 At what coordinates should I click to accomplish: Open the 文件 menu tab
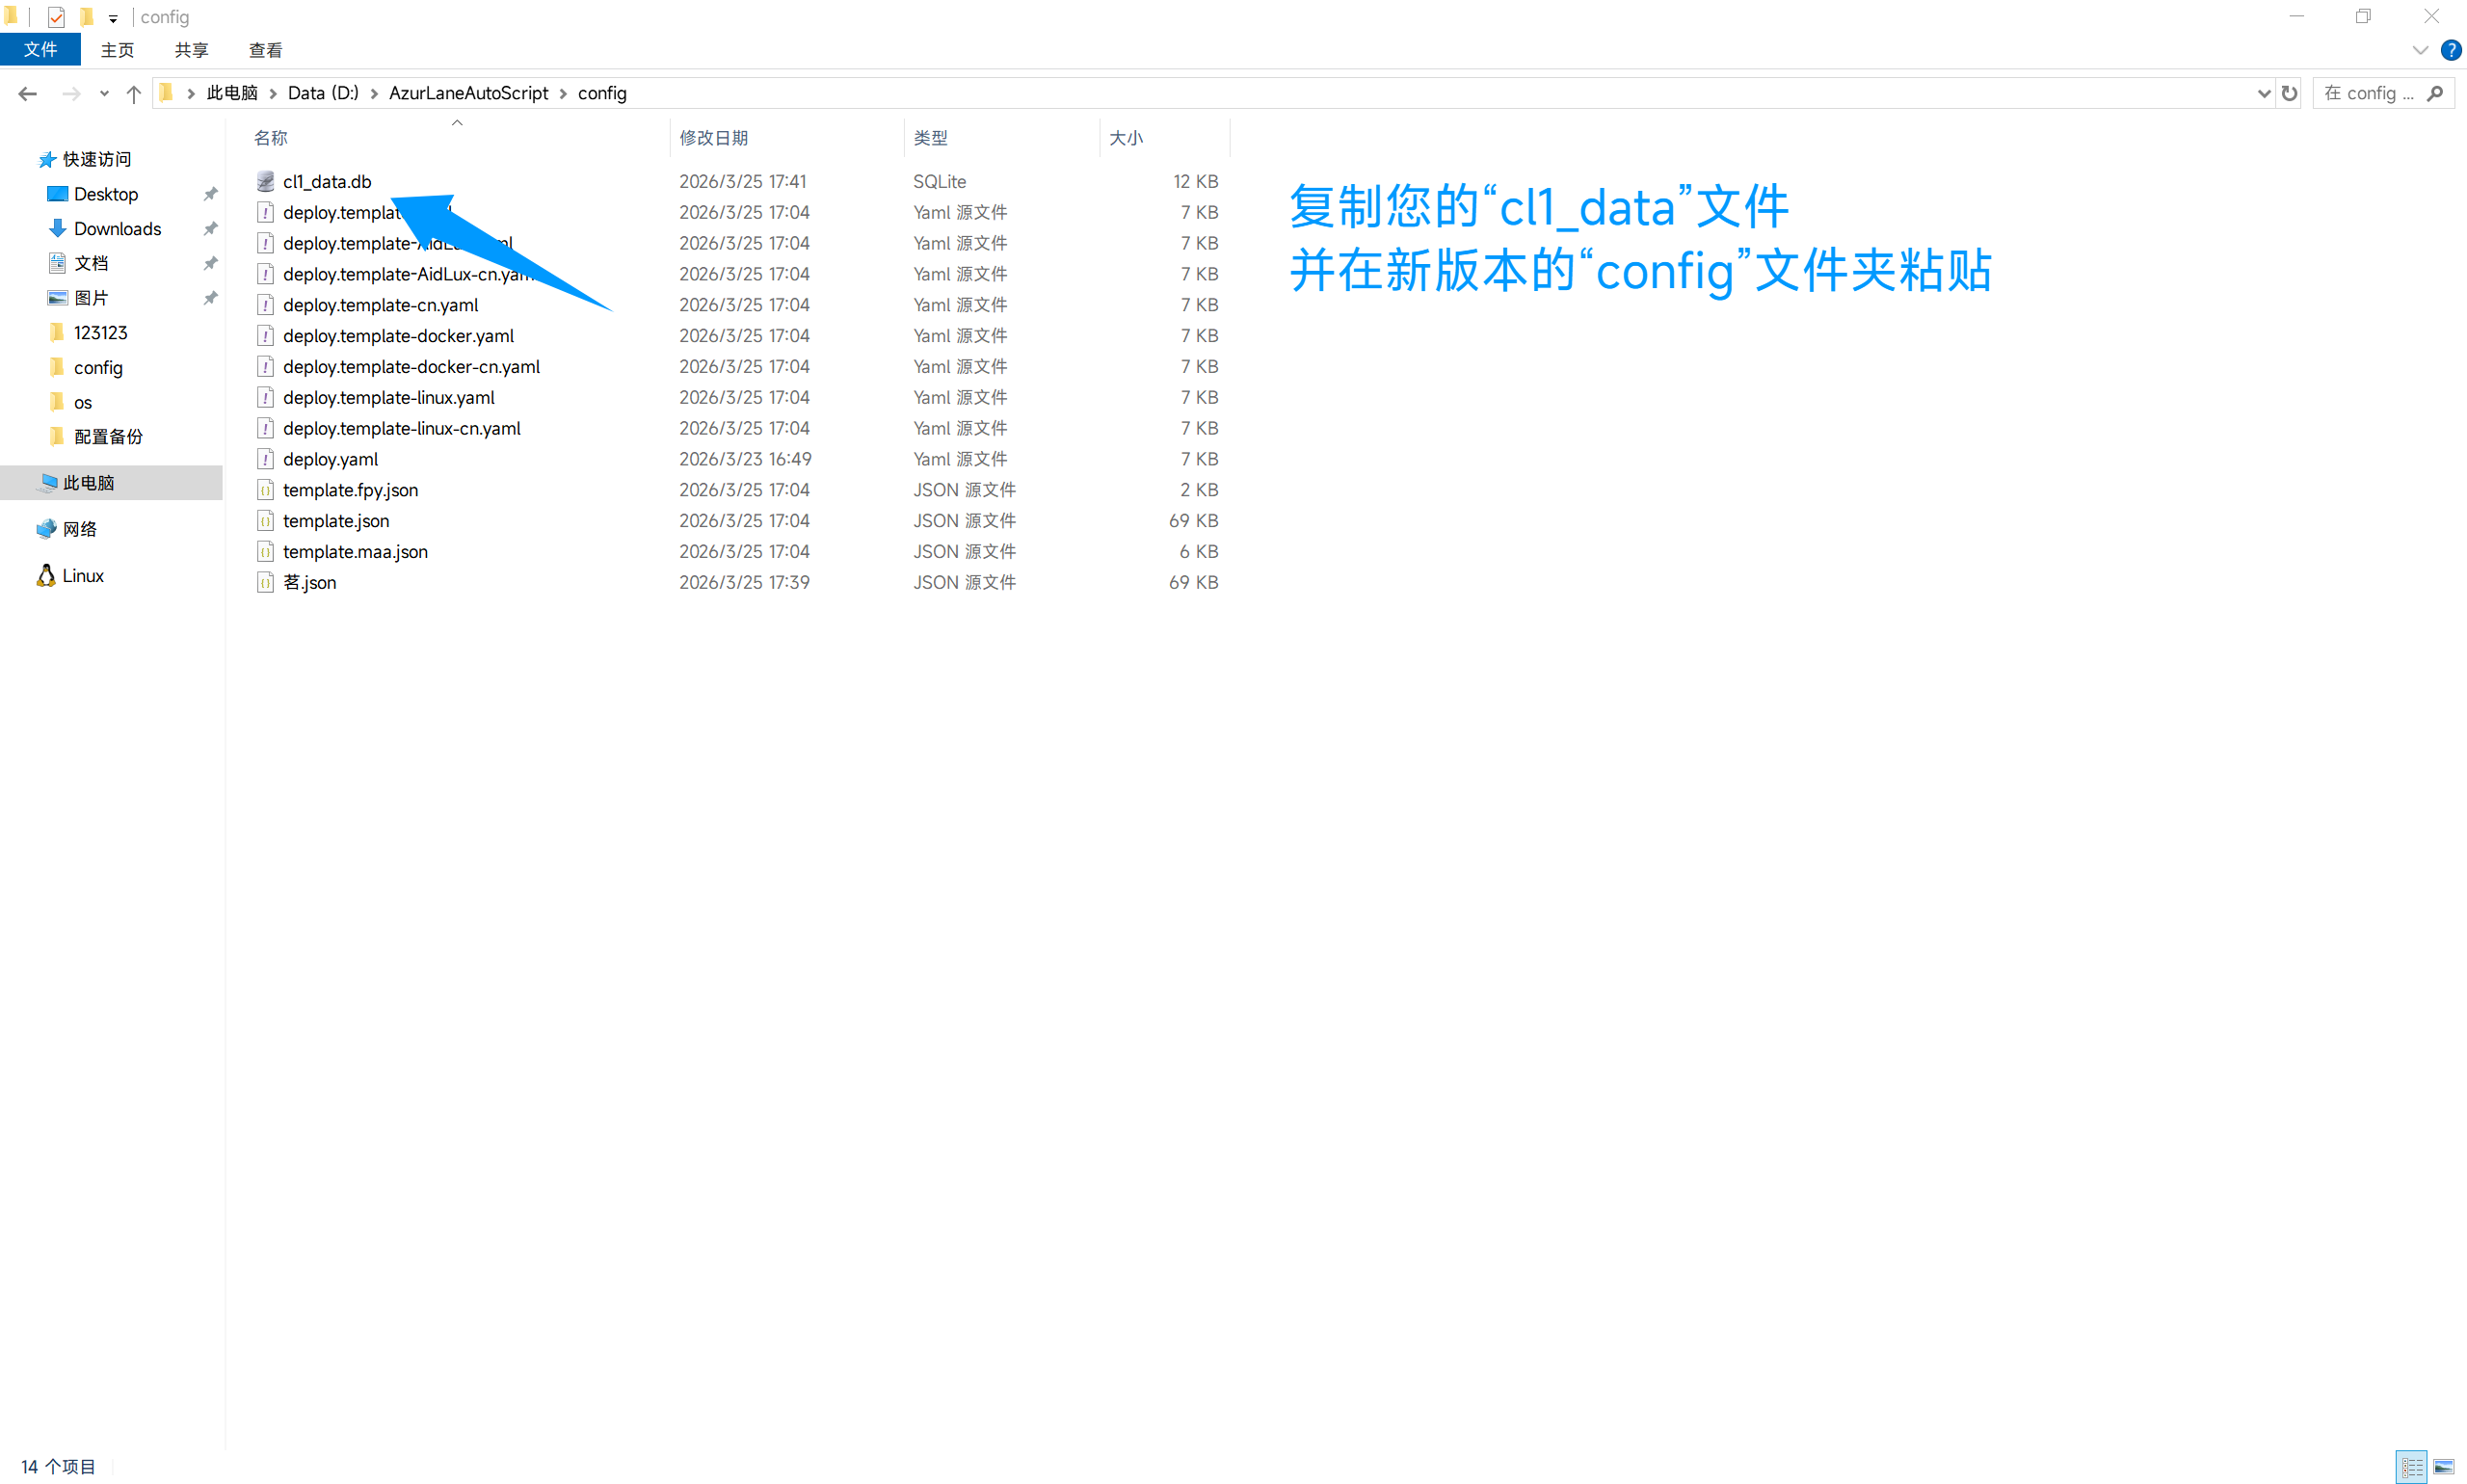(x=40, y=49)
